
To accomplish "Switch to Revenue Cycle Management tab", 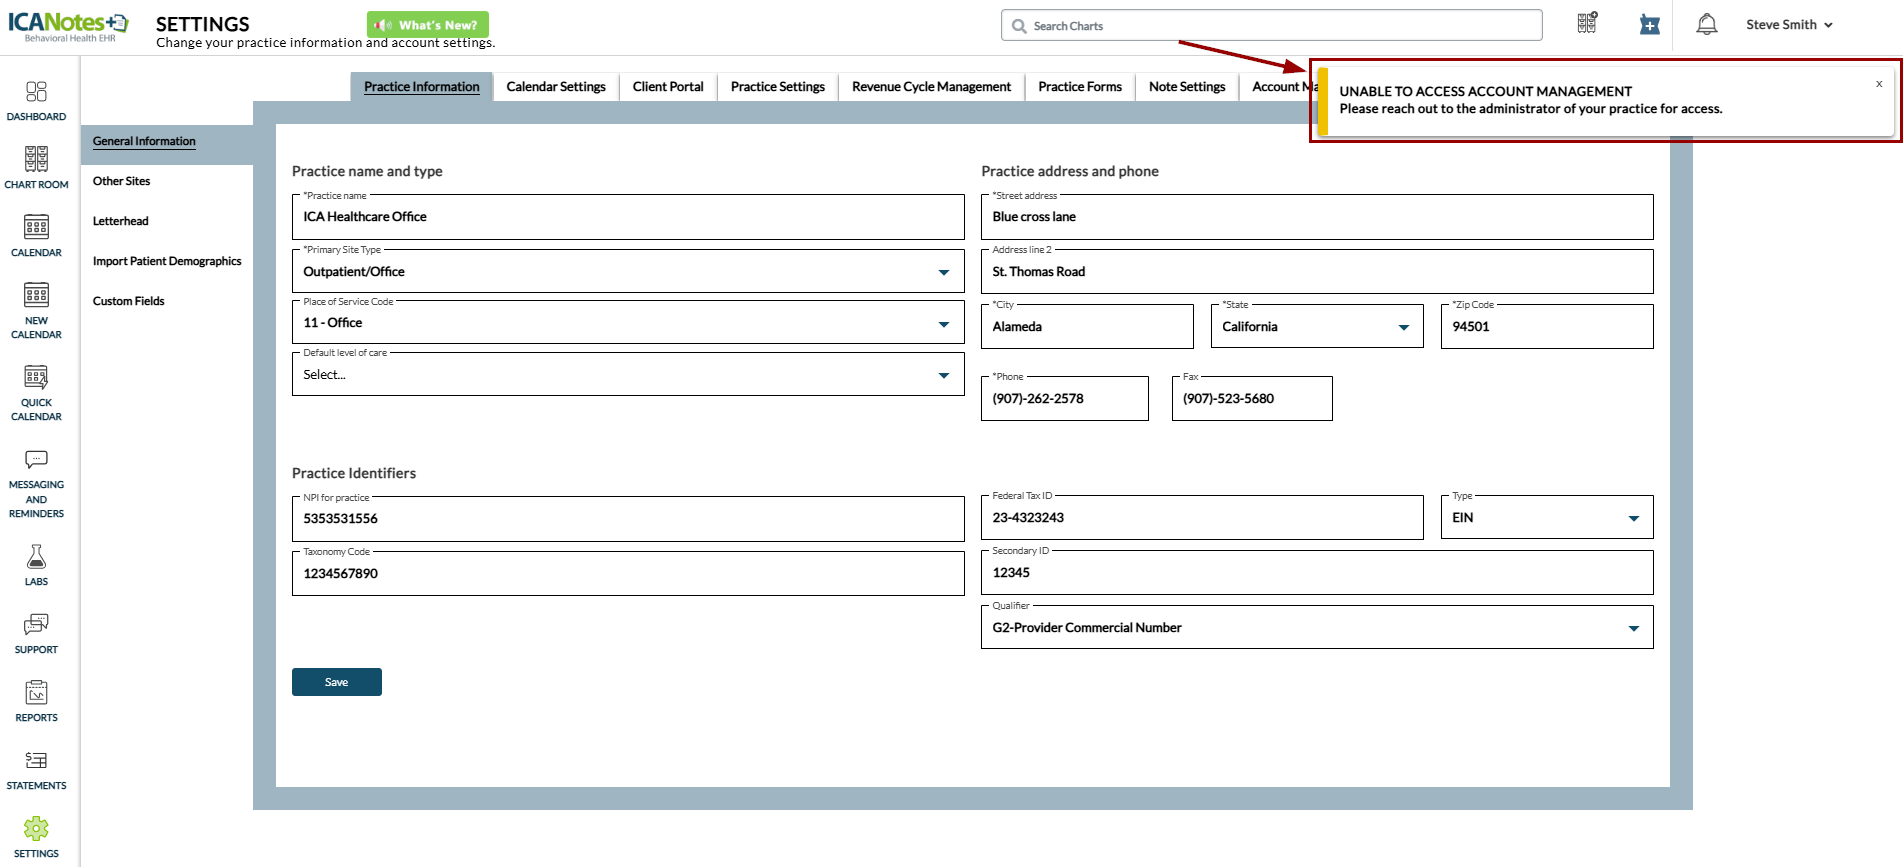I will pyautogui.click(x=931, y=87).
